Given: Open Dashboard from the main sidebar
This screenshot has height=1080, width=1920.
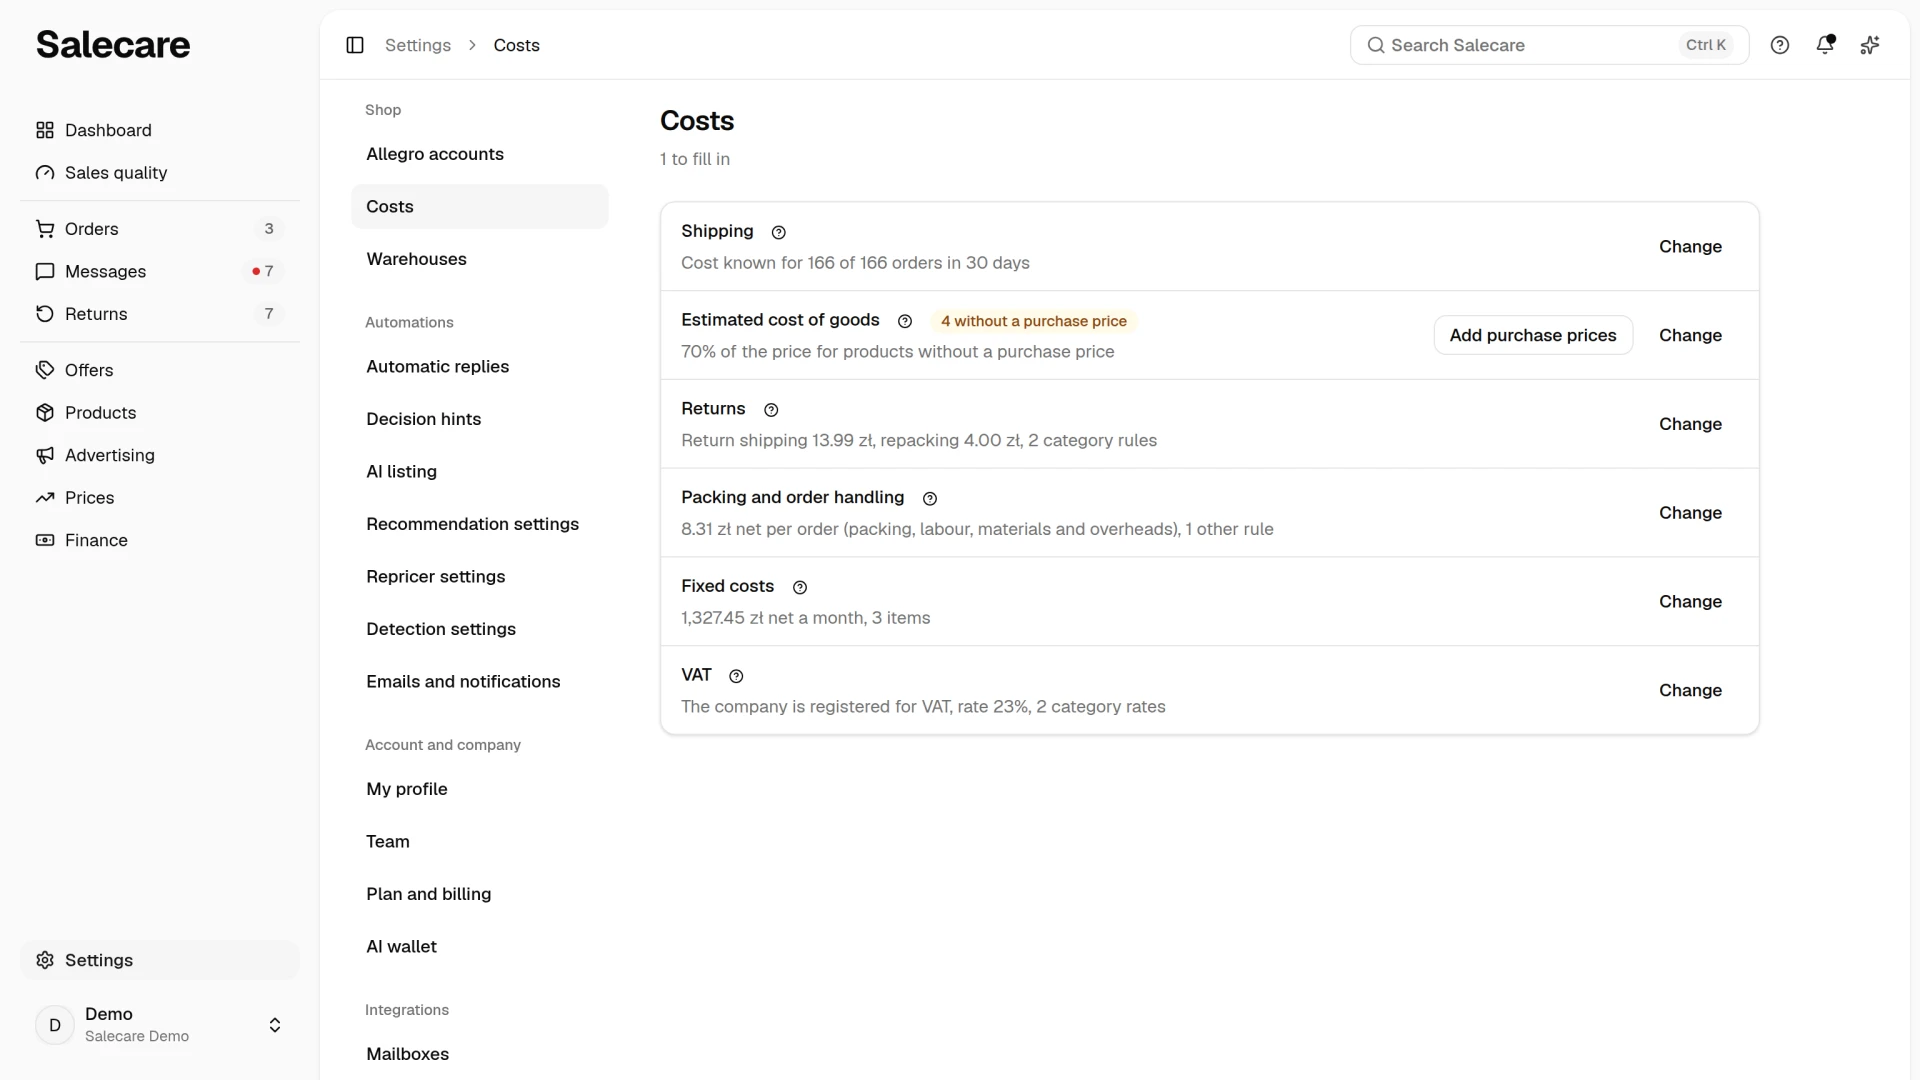Looking at the screenshot, I should click(x=160, y=130).
